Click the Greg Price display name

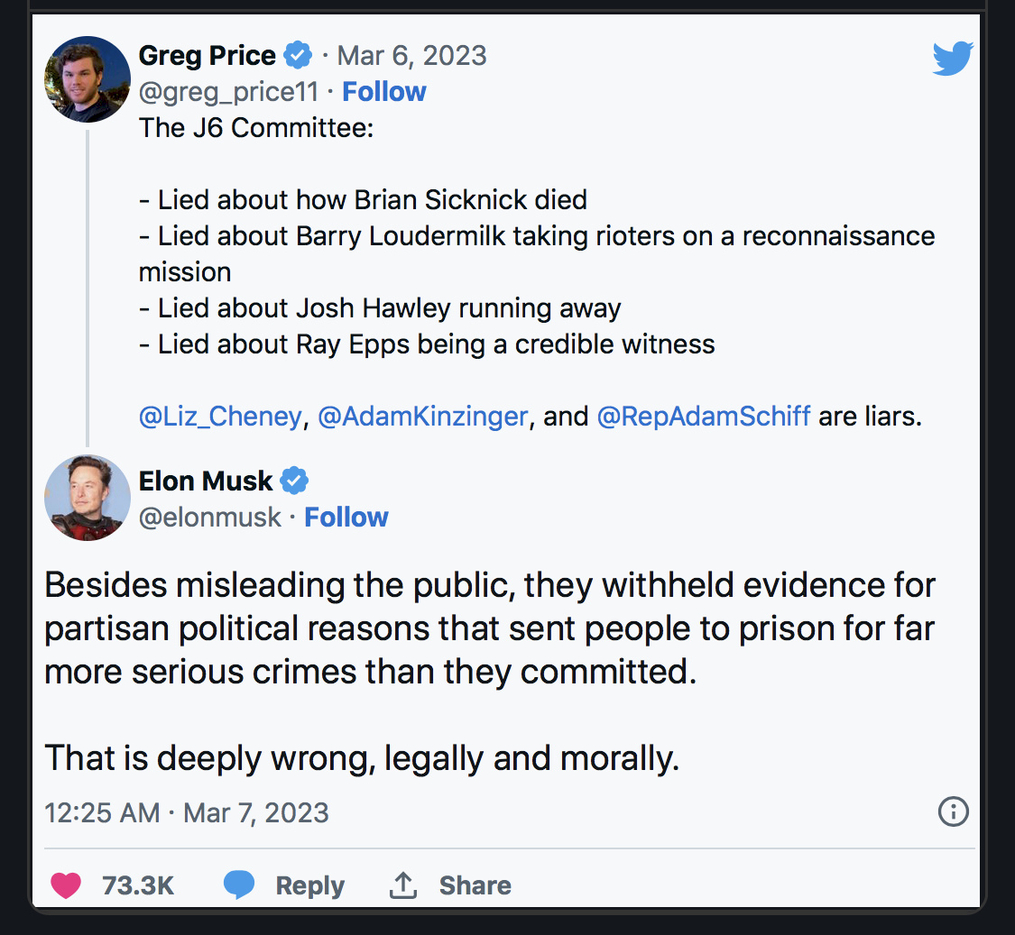point(207,55)
